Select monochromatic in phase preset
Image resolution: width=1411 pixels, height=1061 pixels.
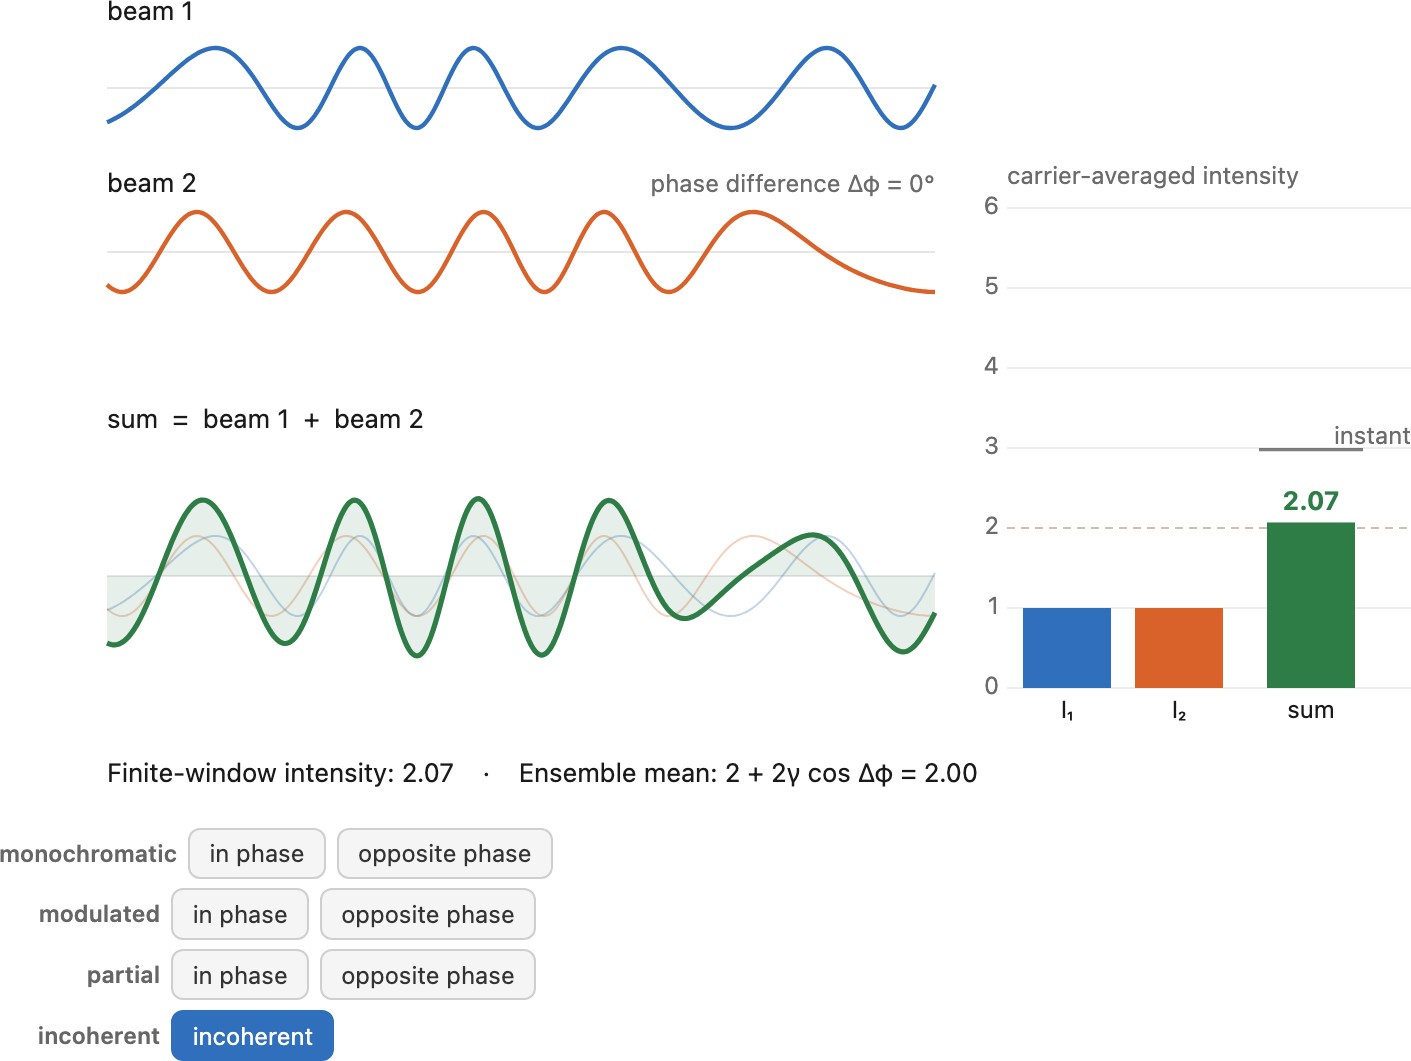[257, 854]
